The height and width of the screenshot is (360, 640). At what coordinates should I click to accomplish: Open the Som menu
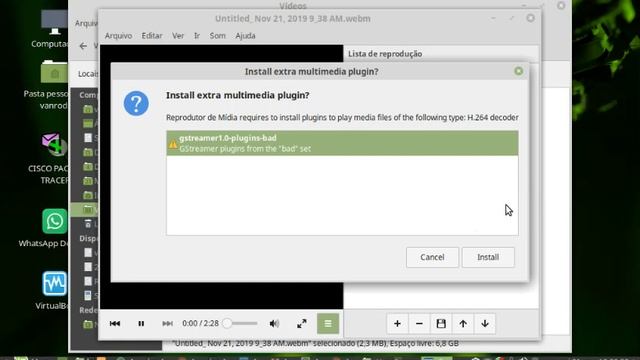coord(218,36)
